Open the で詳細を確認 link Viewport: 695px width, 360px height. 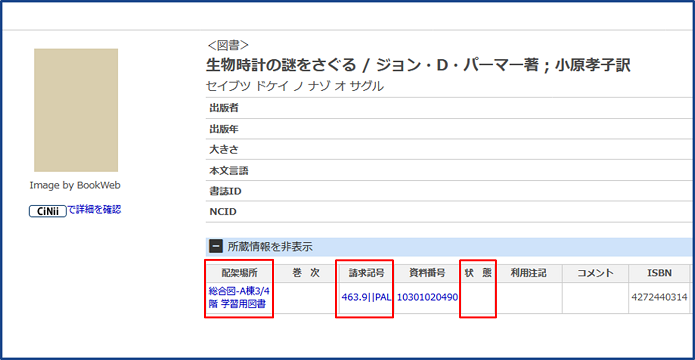click(x=94, y=210)
